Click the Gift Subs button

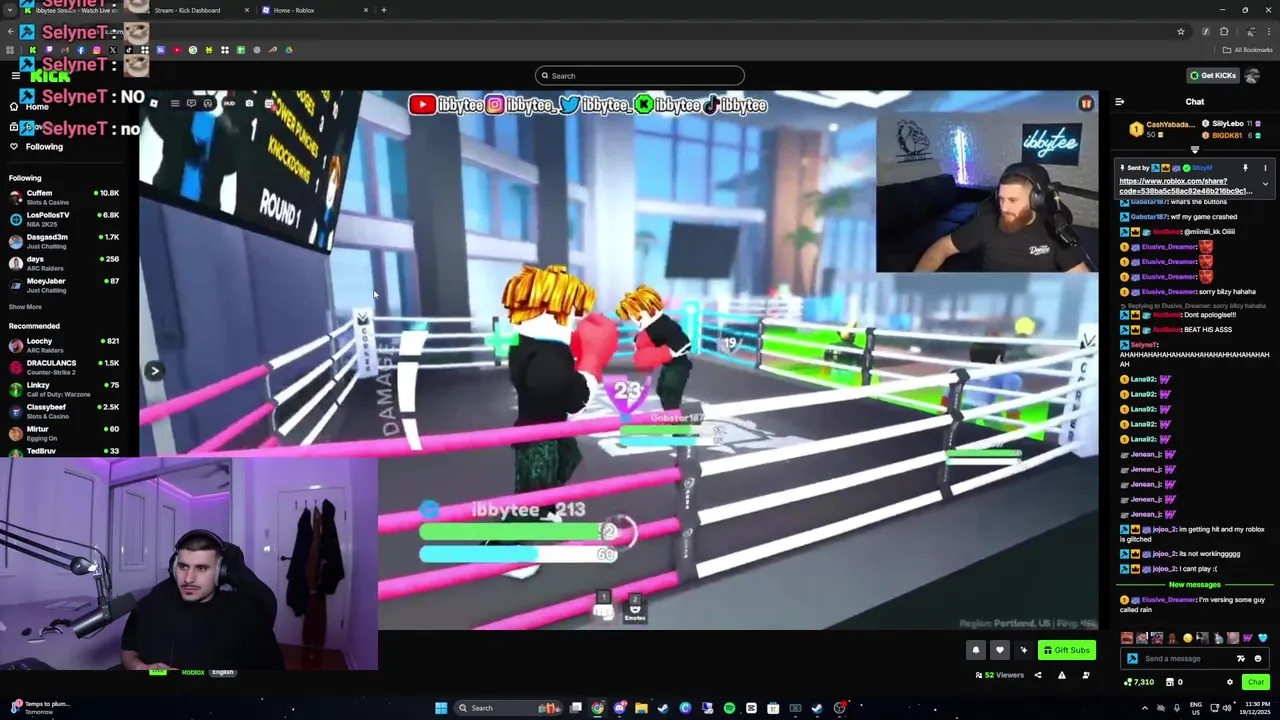click(1066, 650)
